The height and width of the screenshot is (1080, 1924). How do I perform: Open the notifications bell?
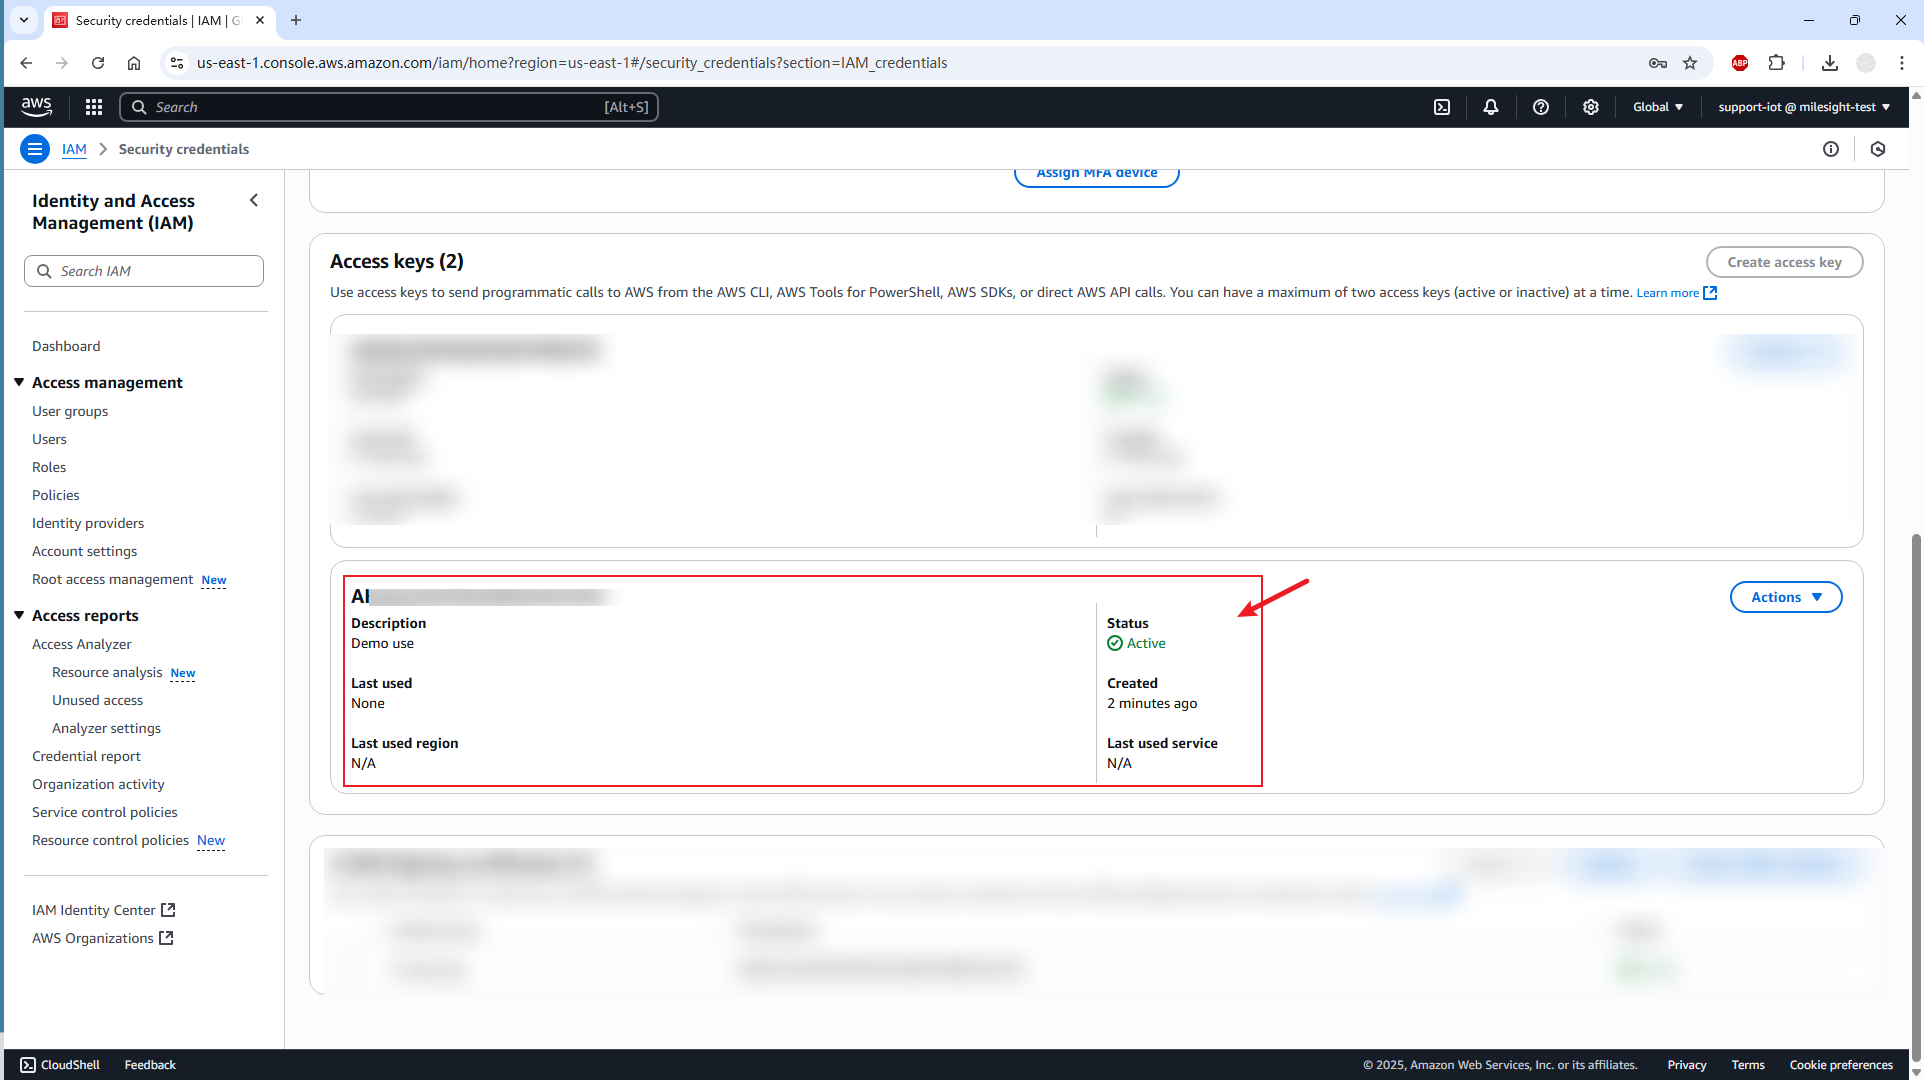click(1491, 107)
